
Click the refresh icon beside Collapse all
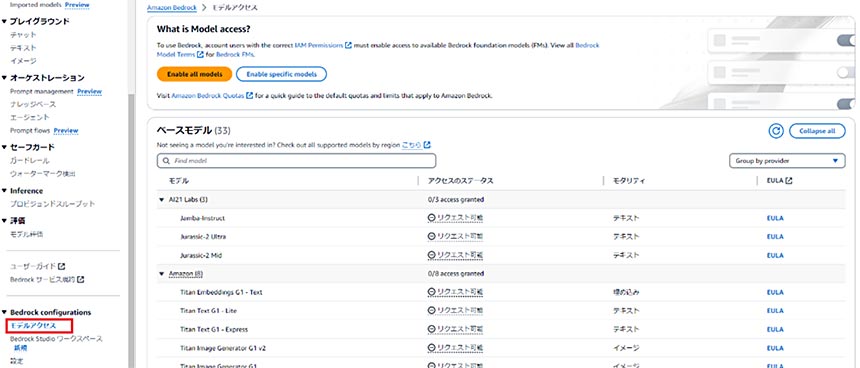point(776,131)
